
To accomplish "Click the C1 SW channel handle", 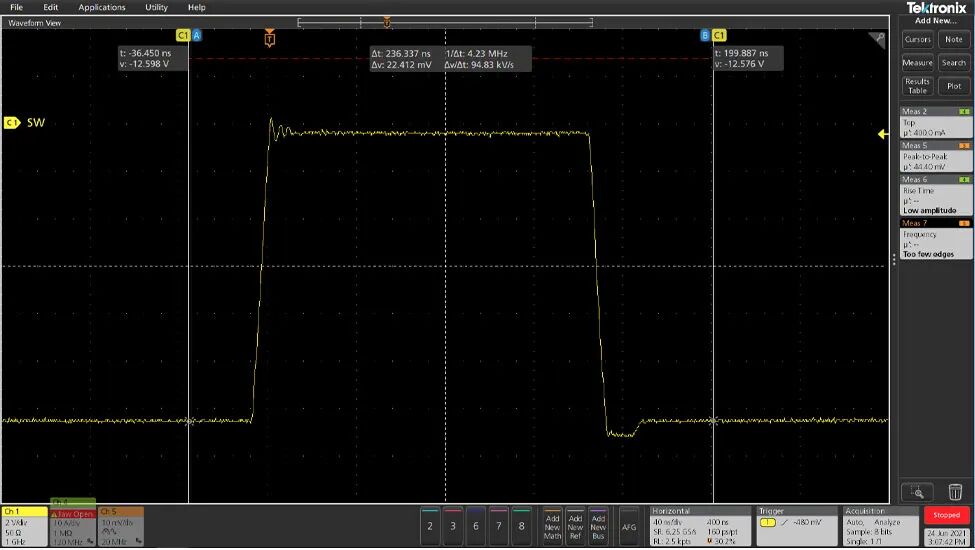I will click(x=12, y=123).
